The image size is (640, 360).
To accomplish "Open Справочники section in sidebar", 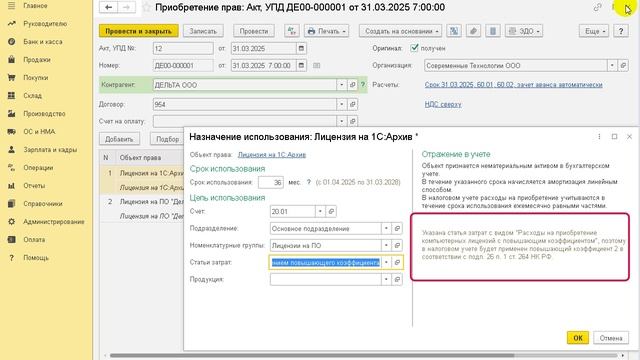I will coord(42,203).
